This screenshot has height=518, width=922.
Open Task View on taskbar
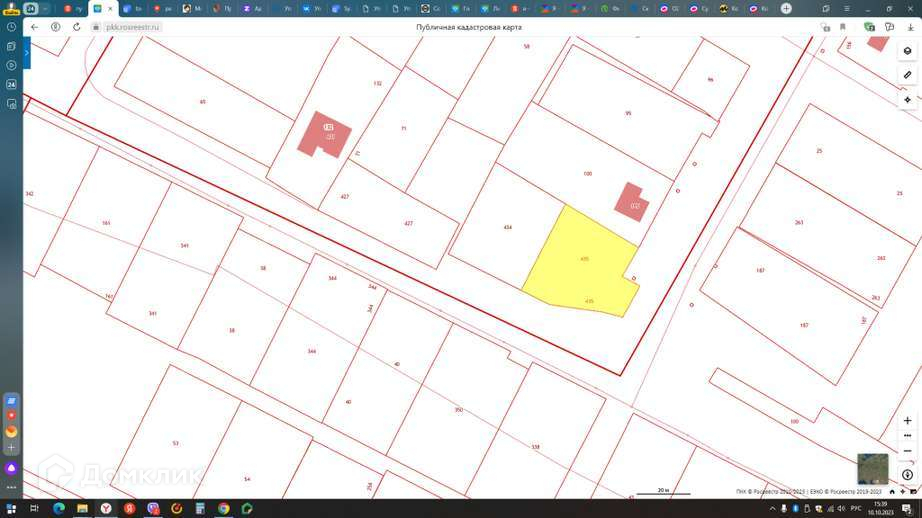tap(34, 509)
